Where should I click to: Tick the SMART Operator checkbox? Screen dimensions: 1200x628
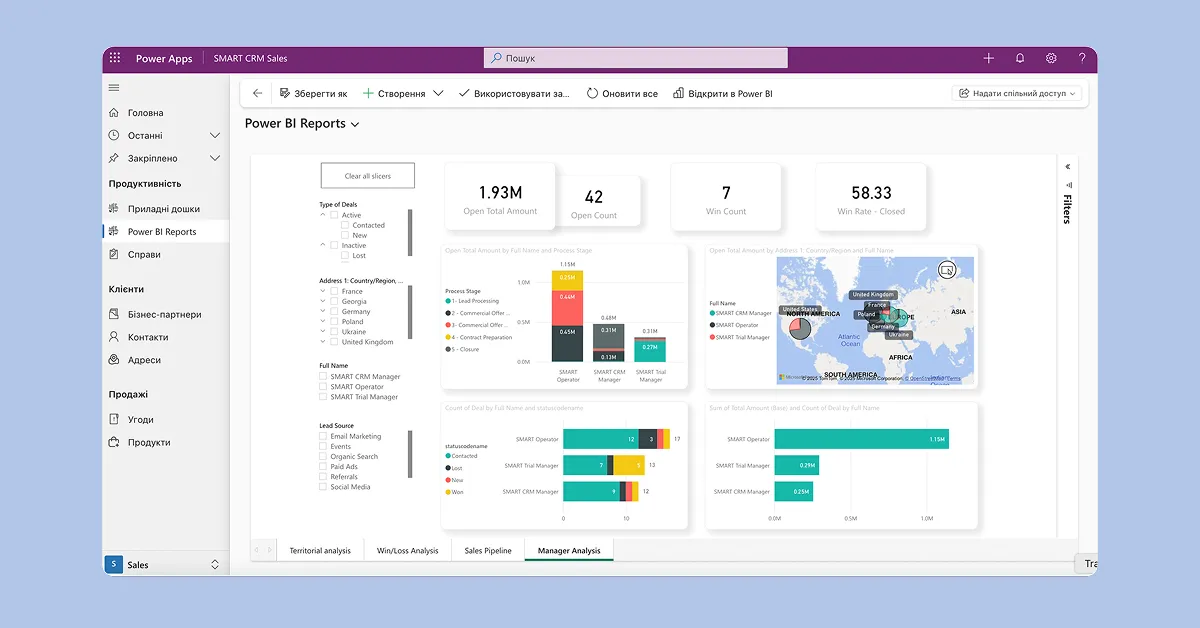(323, 386)
